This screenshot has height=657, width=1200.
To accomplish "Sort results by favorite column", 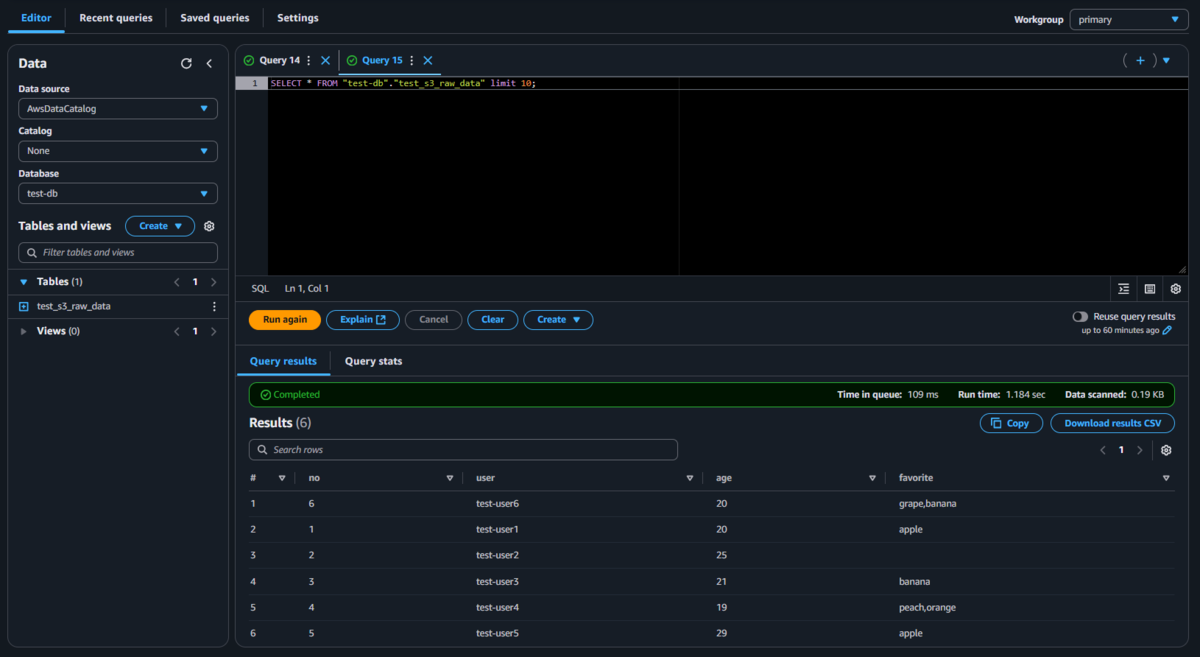I will pyautogui.click(x=1167, y=478).
